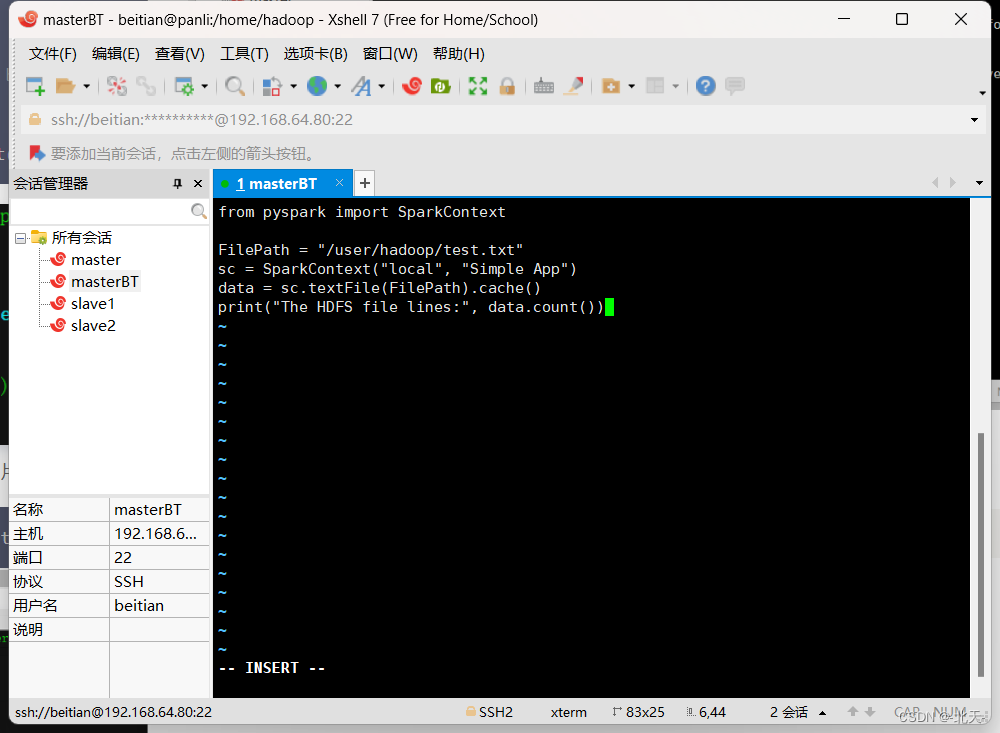The image size is (1000, 733).
Task: Click the 83x25 terminal size entry
Action: (x=638, y=712)
